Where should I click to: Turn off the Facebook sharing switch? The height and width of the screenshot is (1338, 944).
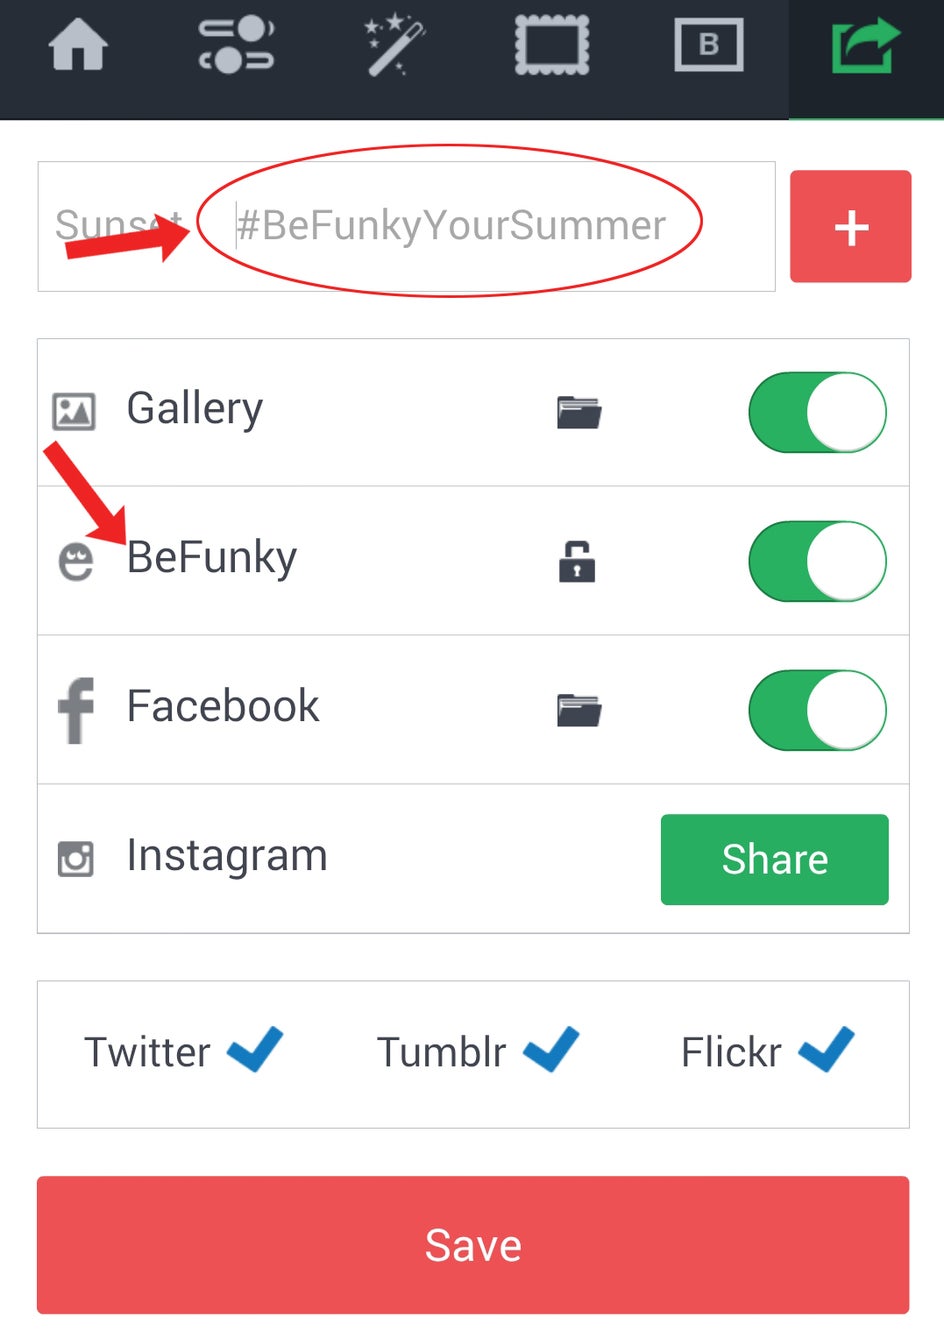click(817, 710)
